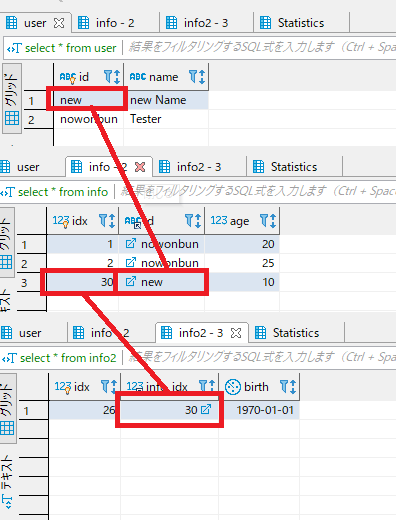
Task: Close the 'info2 - 3' tab
Action: tap(236, 333)
